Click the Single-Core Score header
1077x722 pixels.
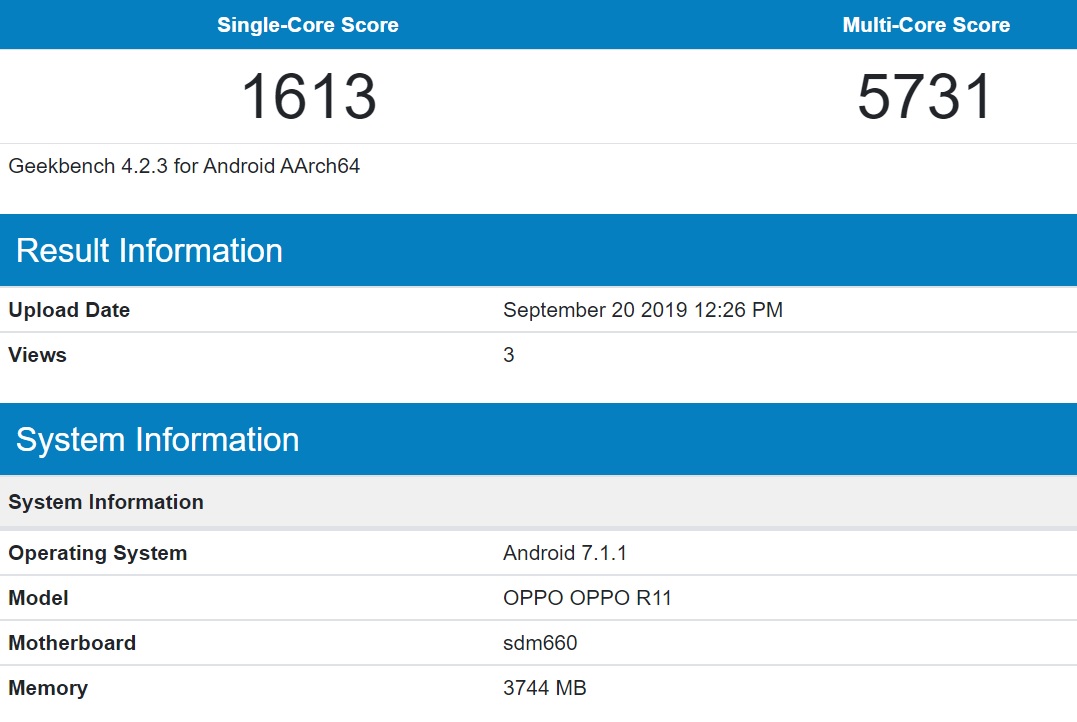pos(307,24)
